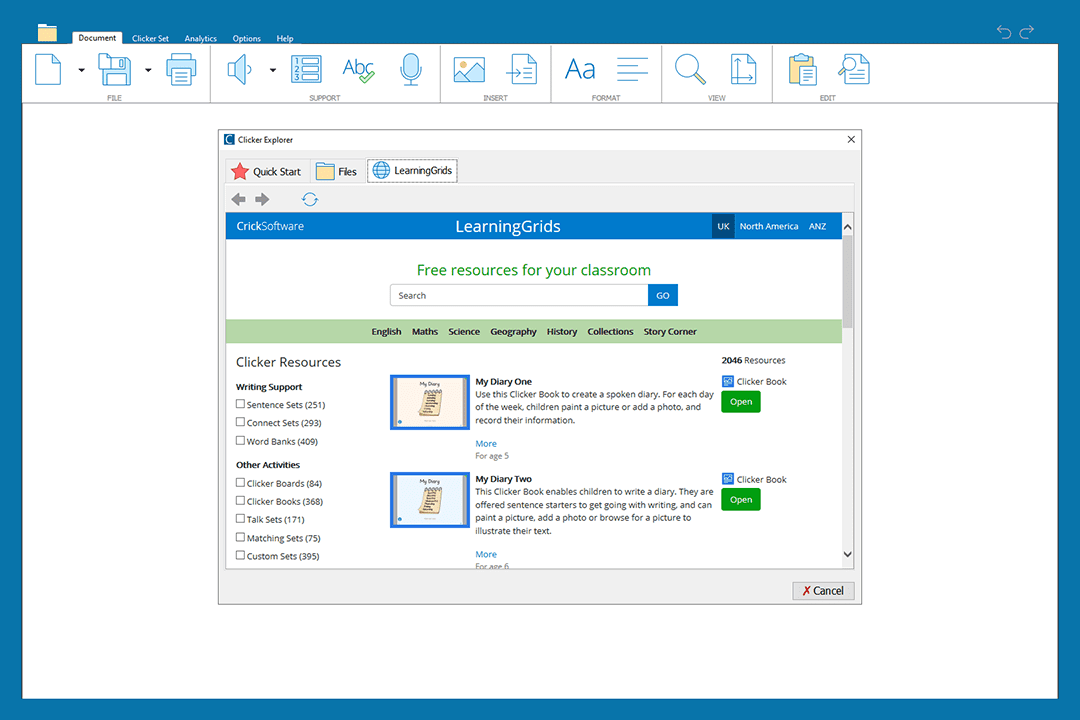The height and width of the screenshot is (720, 1080).
Task: Click the spell check Abc icon
Action: [x=357, y=69]
